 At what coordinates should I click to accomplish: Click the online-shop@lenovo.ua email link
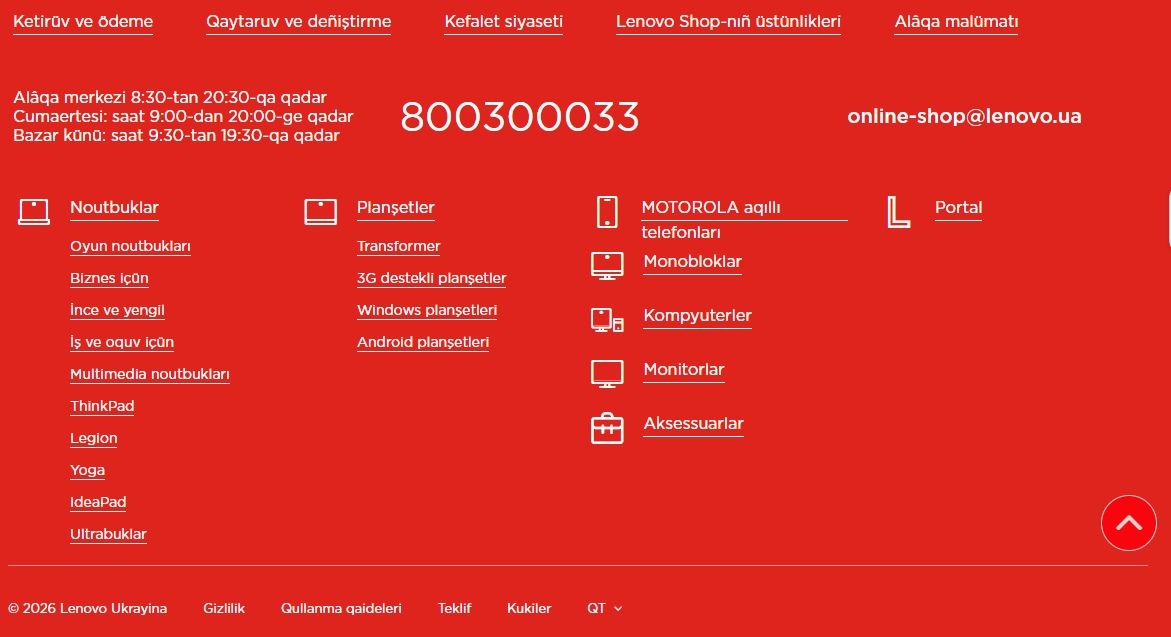click(x=964, y=116)
